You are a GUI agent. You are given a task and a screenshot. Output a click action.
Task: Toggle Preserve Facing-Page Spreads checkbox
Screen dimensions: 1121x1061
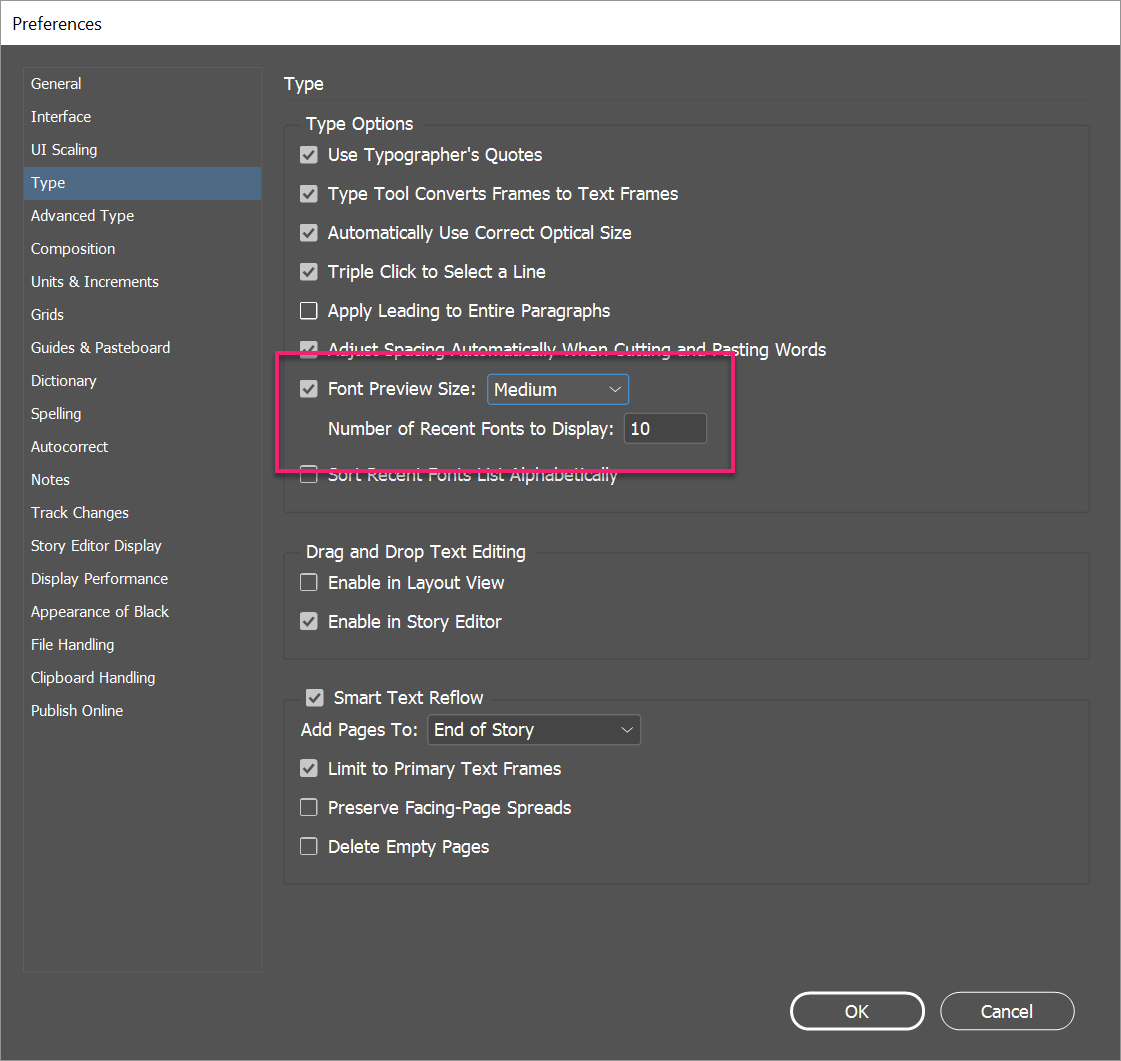coord(309,808)
